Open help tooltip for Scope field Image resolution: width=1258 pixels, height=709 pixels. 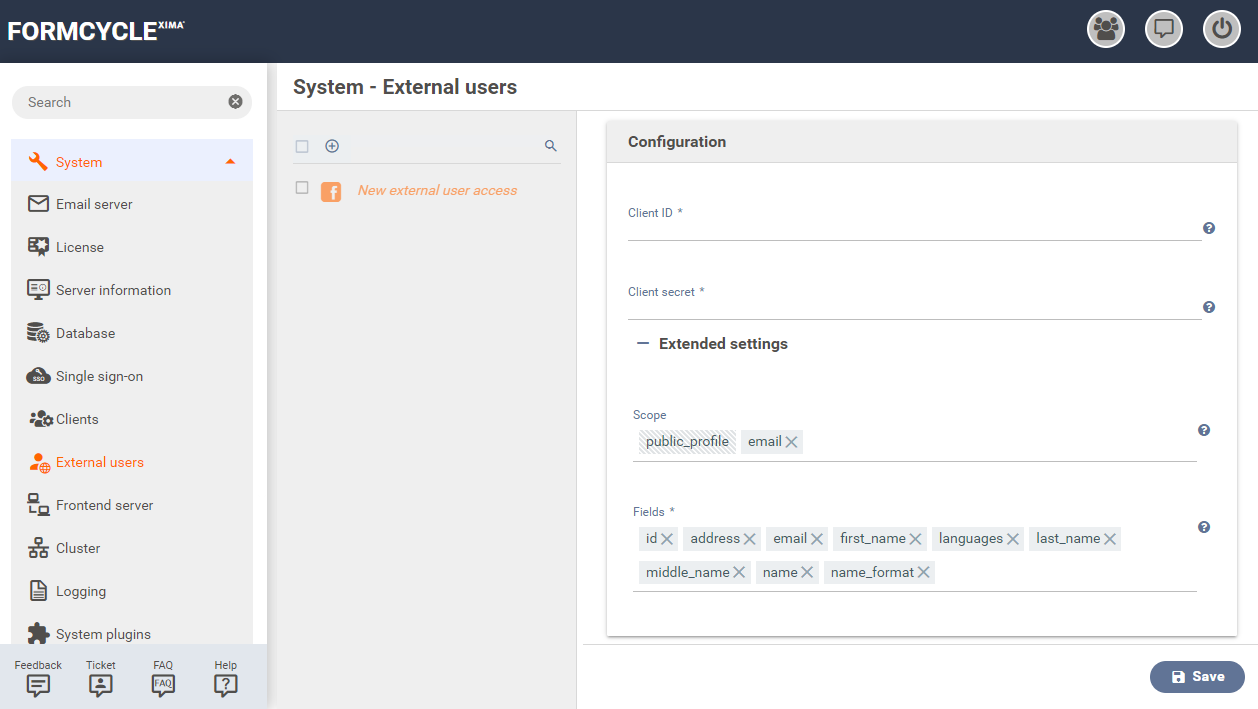[1204, 430]
